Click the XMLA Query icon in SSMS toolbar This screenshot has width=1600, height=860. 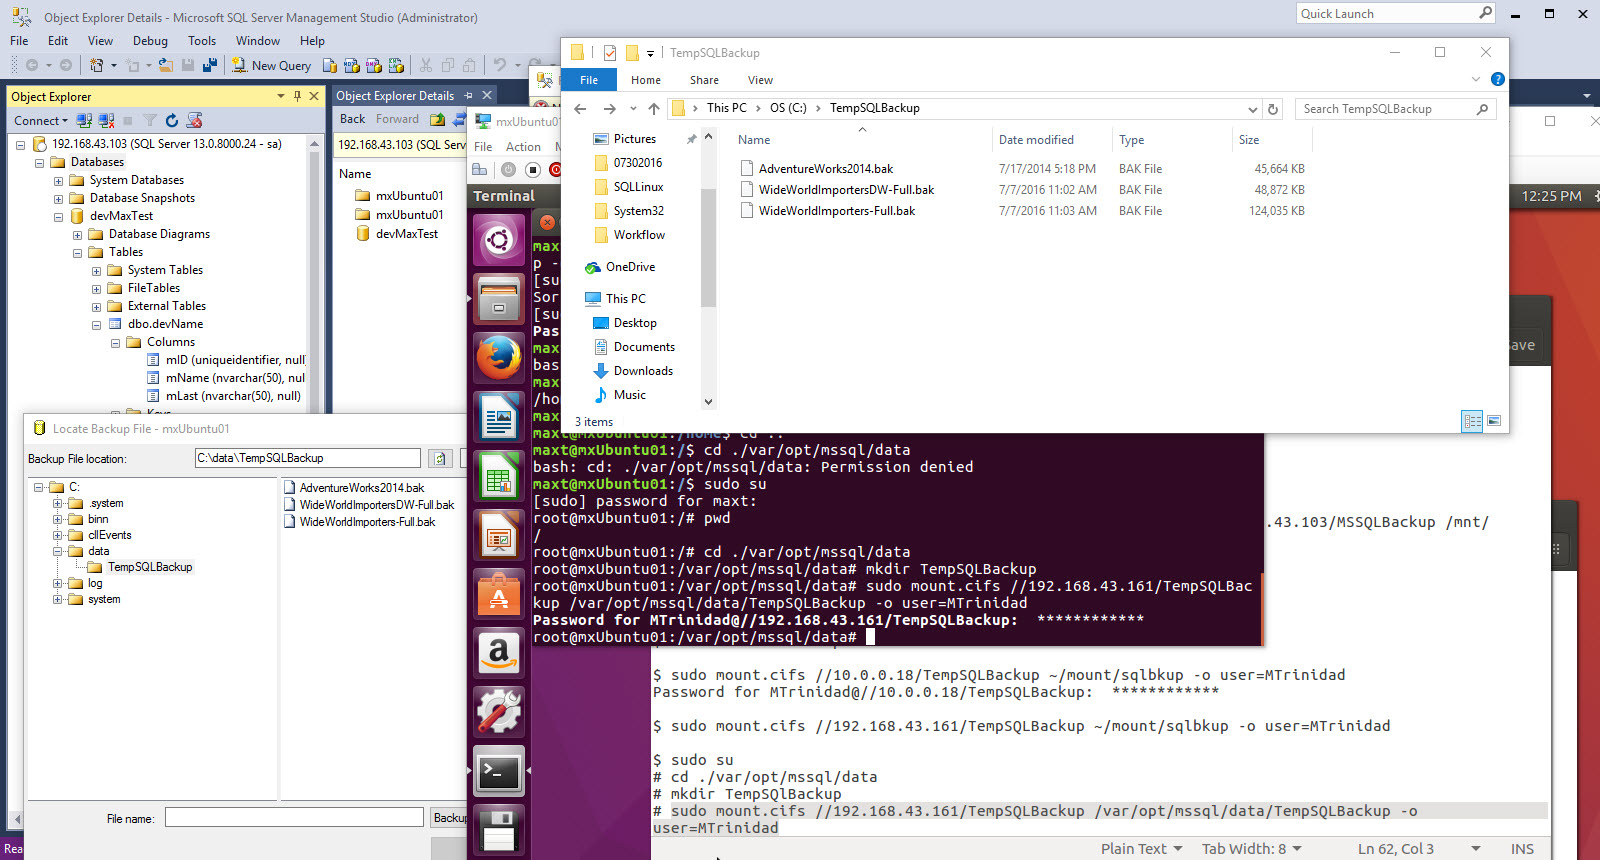coord(396,65)
